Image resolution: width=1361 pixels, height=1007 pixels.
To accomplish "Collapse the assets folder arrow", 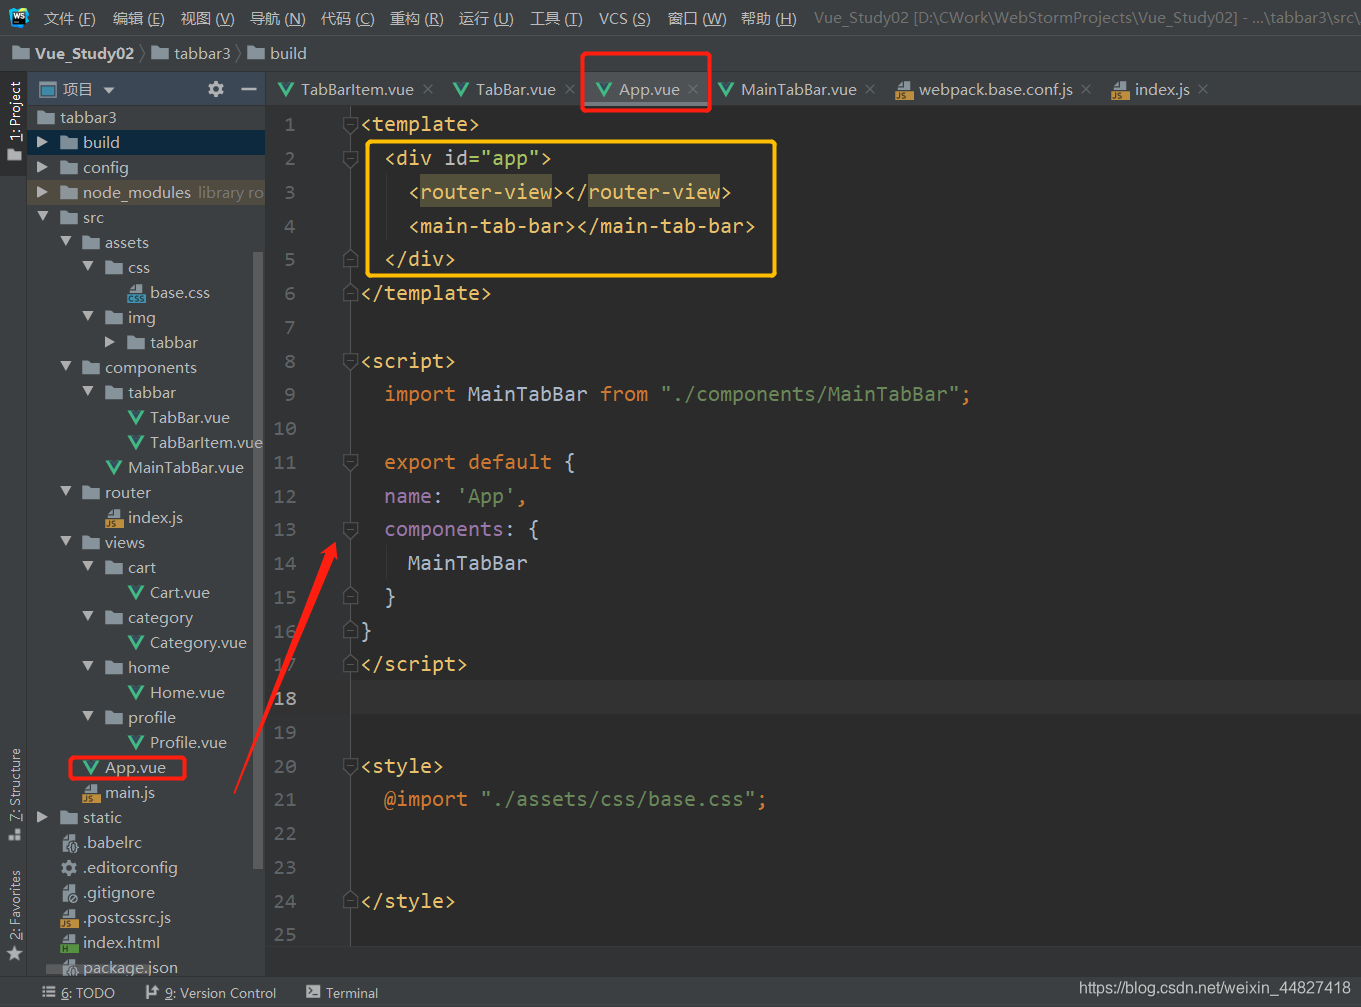I will 66,242.
